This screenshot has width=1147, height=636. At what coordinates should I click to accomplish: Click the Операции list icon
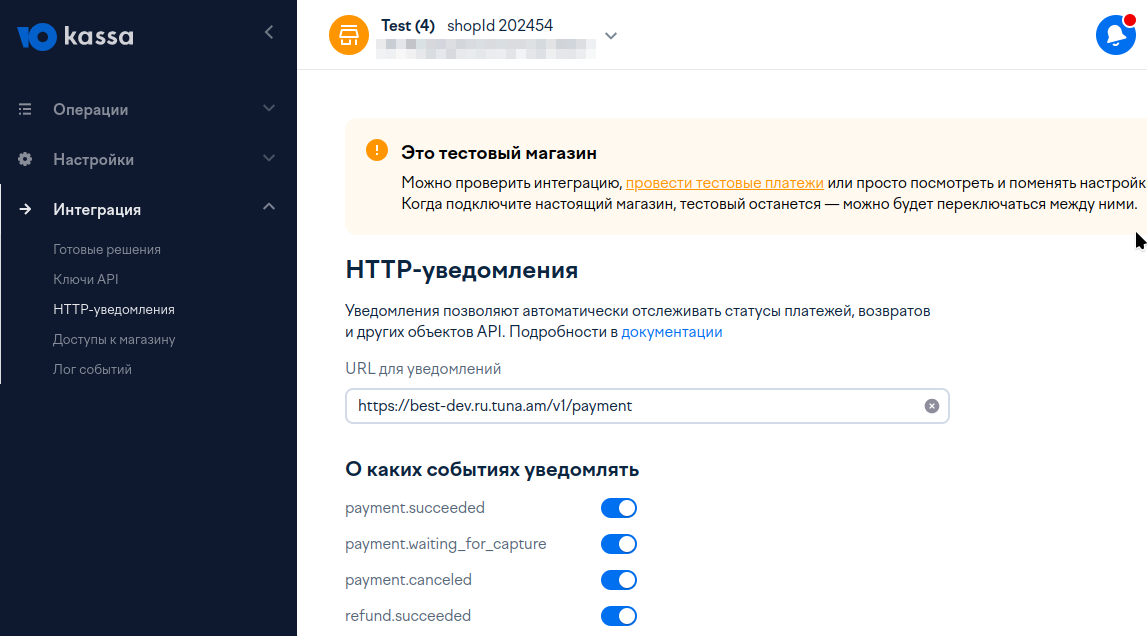point(26,109)
